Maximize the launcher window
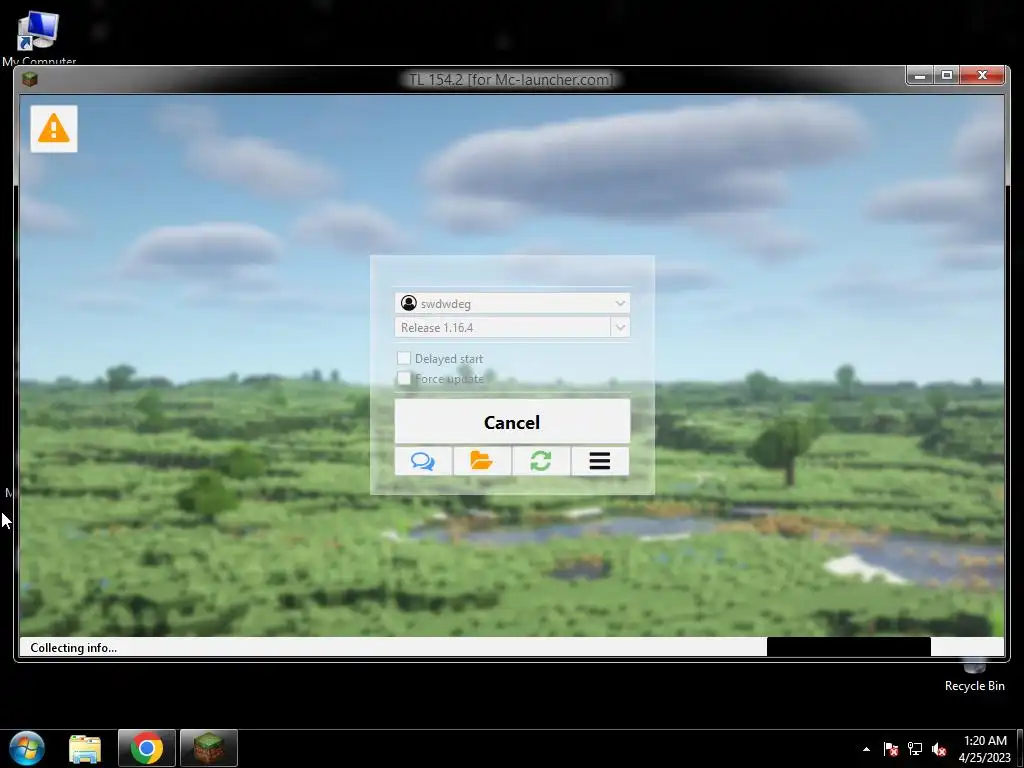 click(947, 76)
